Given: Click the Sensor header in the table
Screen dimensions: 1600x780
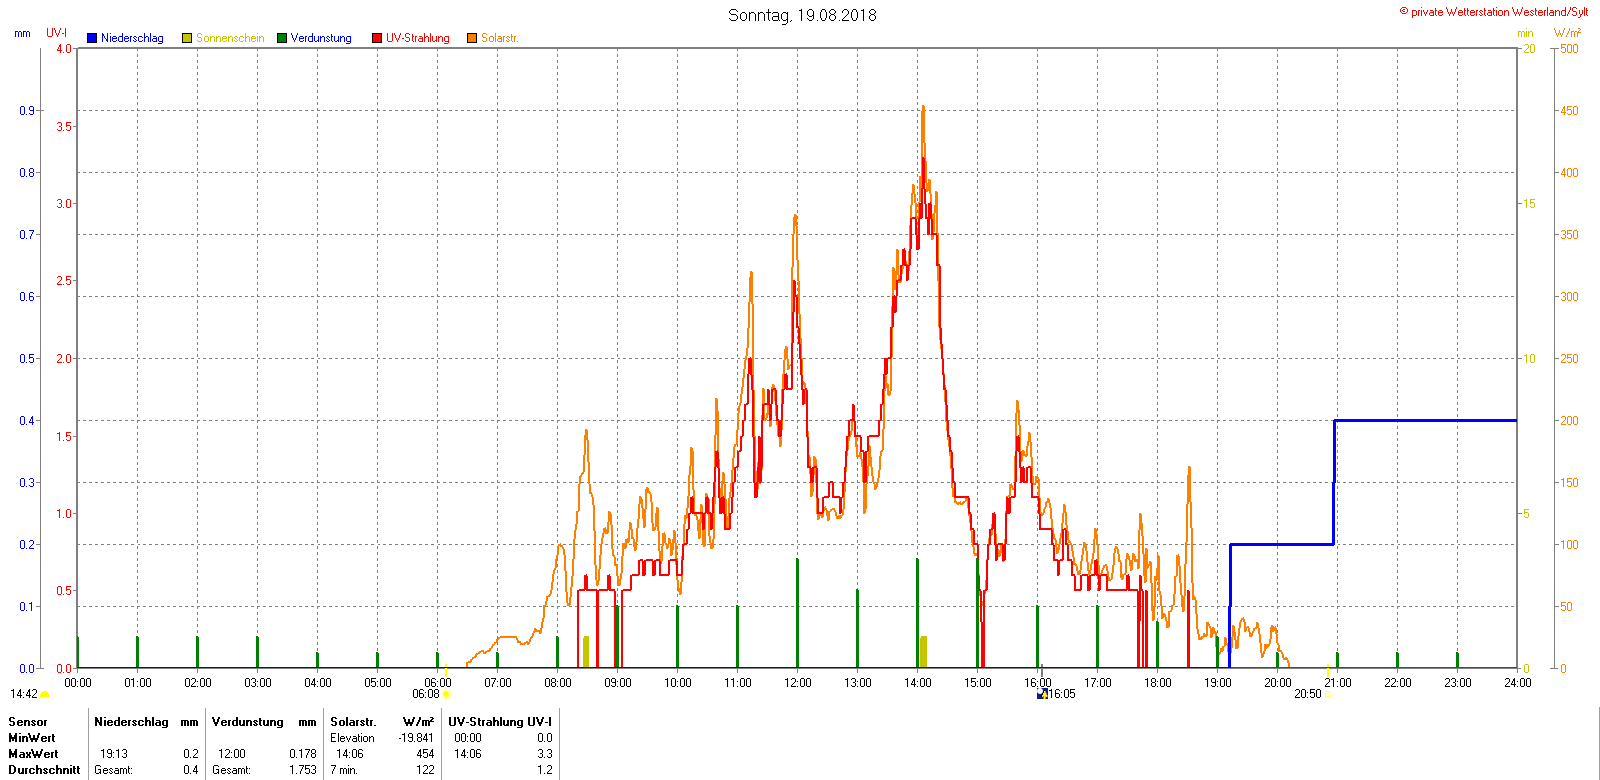Looking at the screenshot, I should point(28,722).
